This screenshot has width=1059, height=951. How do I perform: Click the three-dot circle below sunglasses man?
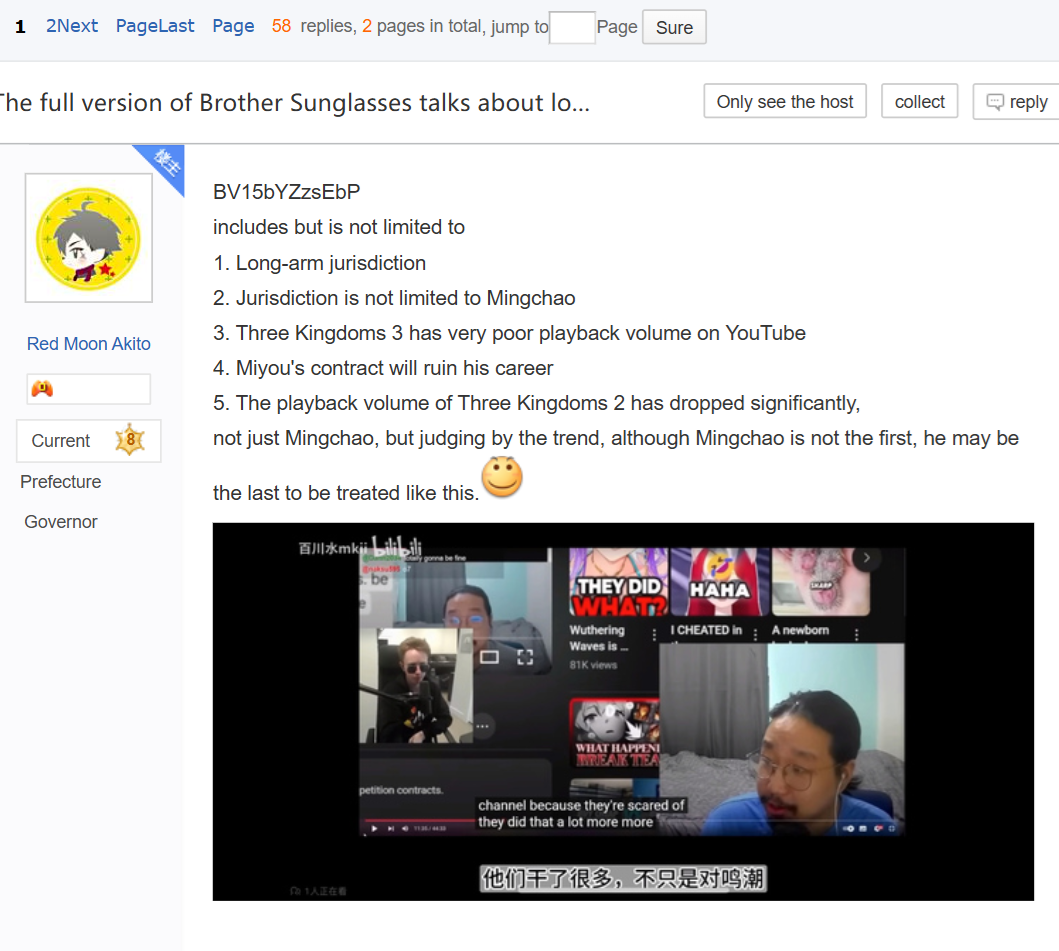[483, 726]
